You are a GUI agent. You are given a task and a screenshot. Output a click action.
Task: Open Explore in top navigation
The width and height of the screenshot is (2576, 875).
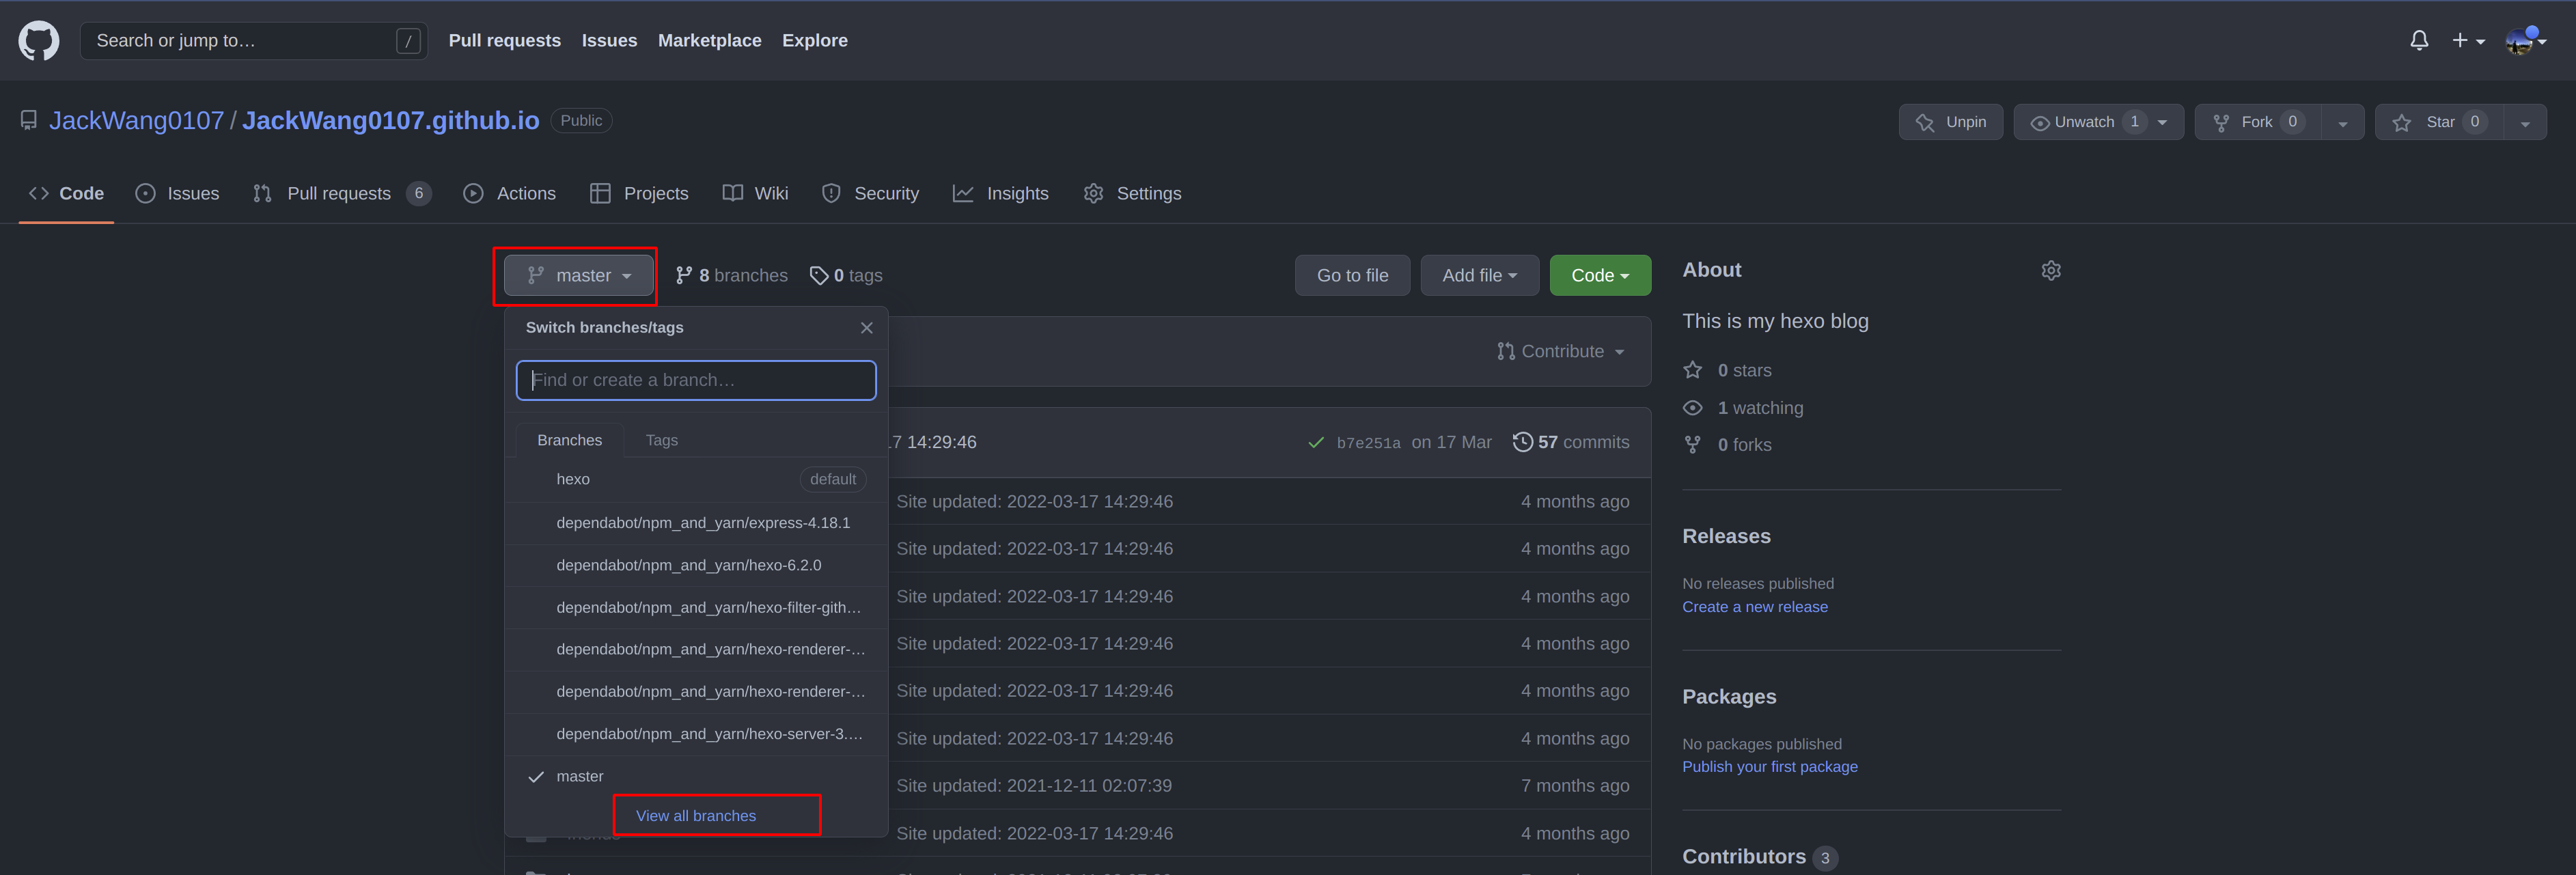tap(815, 41)
